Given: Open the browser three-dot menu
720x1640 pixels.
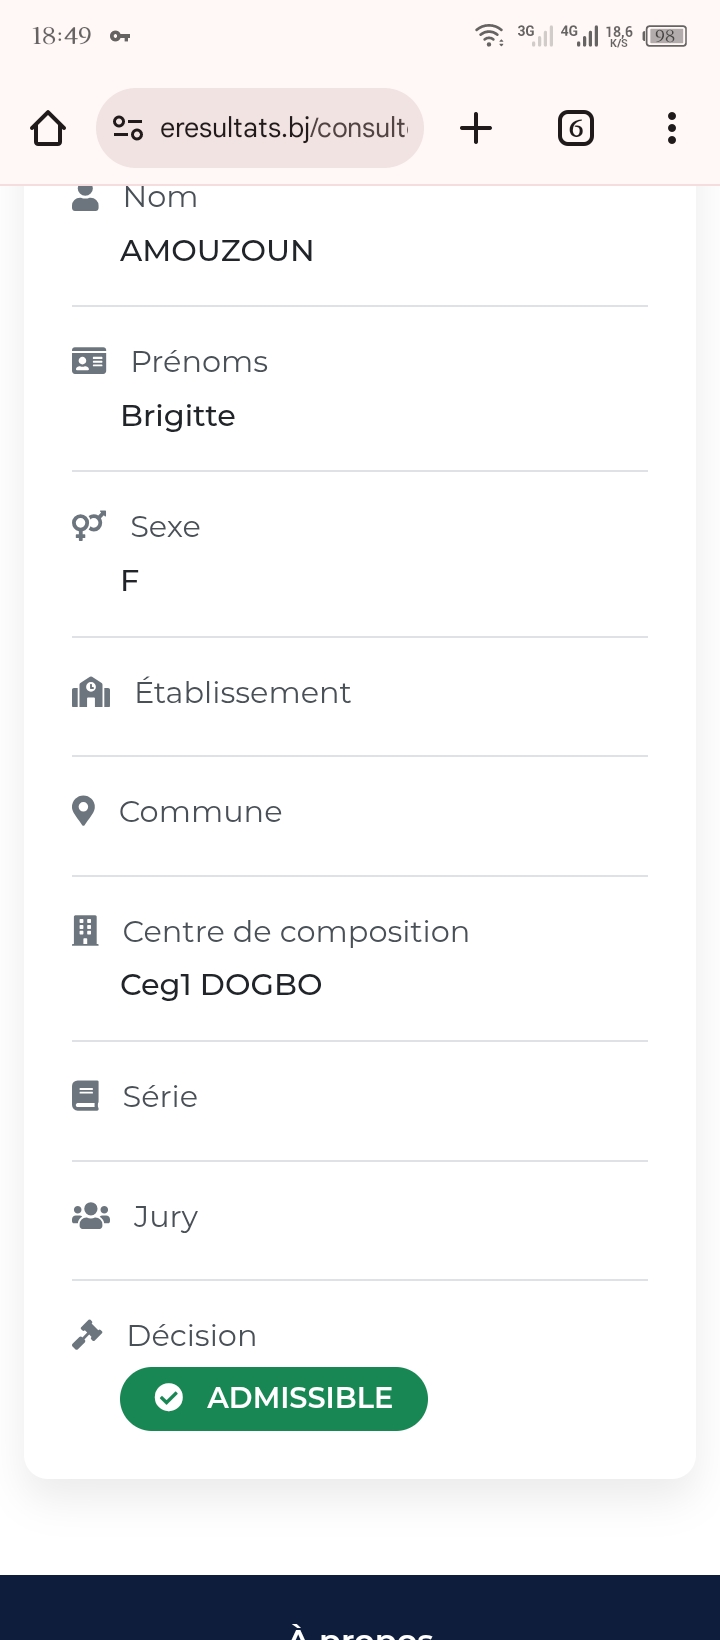Looking at the screenshot, I should coord(671,128).
